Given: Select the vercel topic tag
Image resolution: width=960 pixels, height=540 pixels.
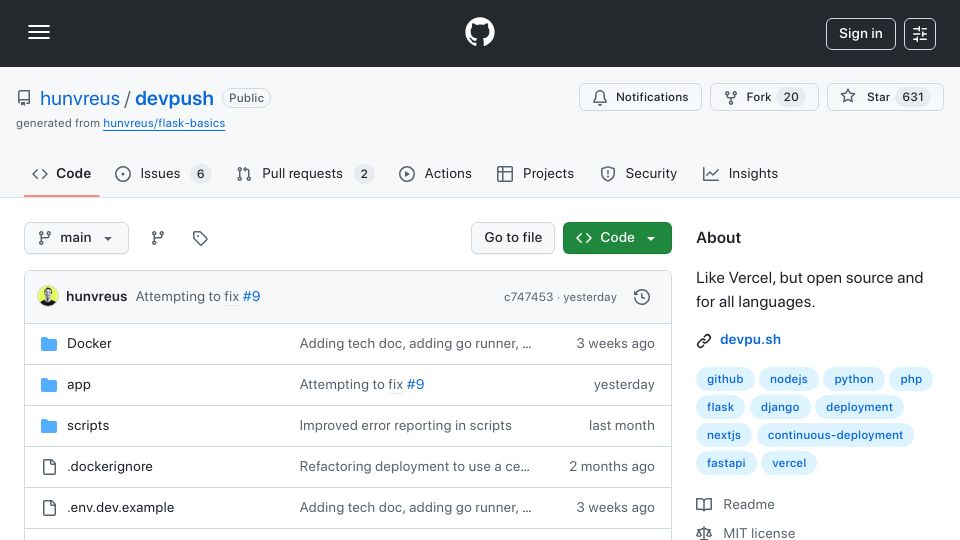Looking at the screenshot, I should click(789, 463).
